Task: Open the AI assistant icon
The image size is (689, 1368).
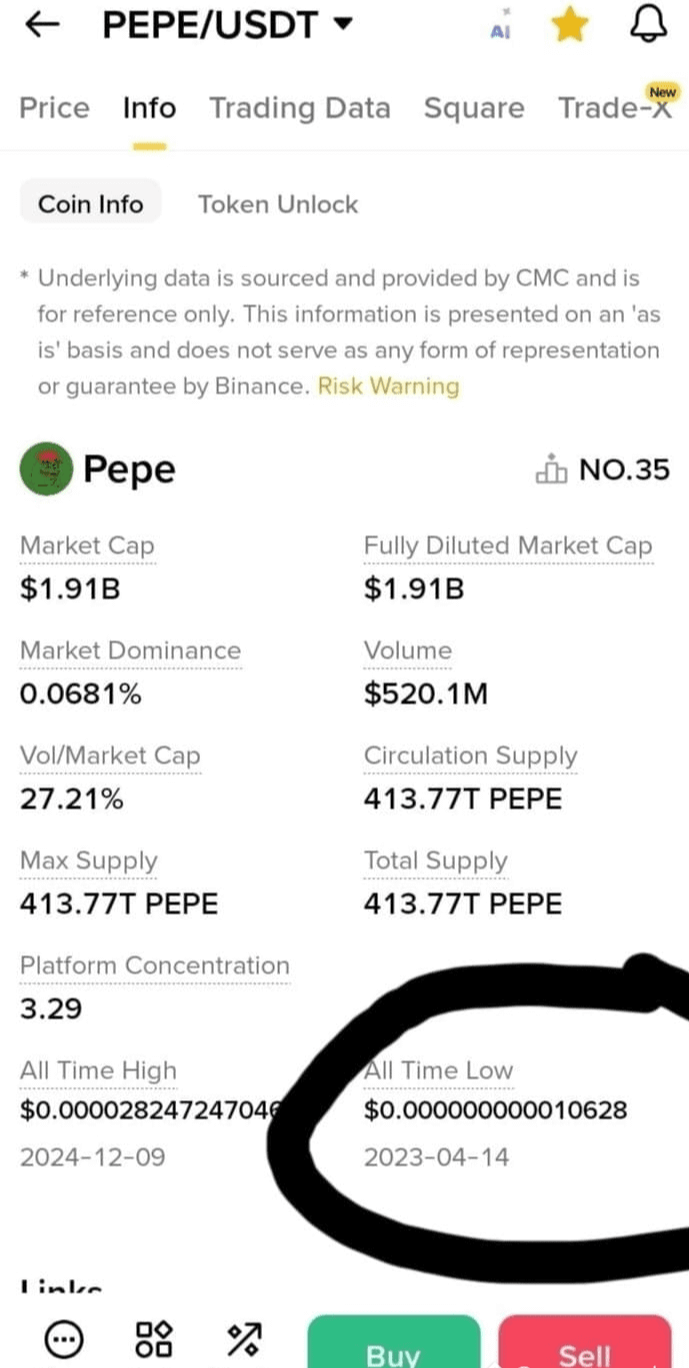Action: pos(501,27)
